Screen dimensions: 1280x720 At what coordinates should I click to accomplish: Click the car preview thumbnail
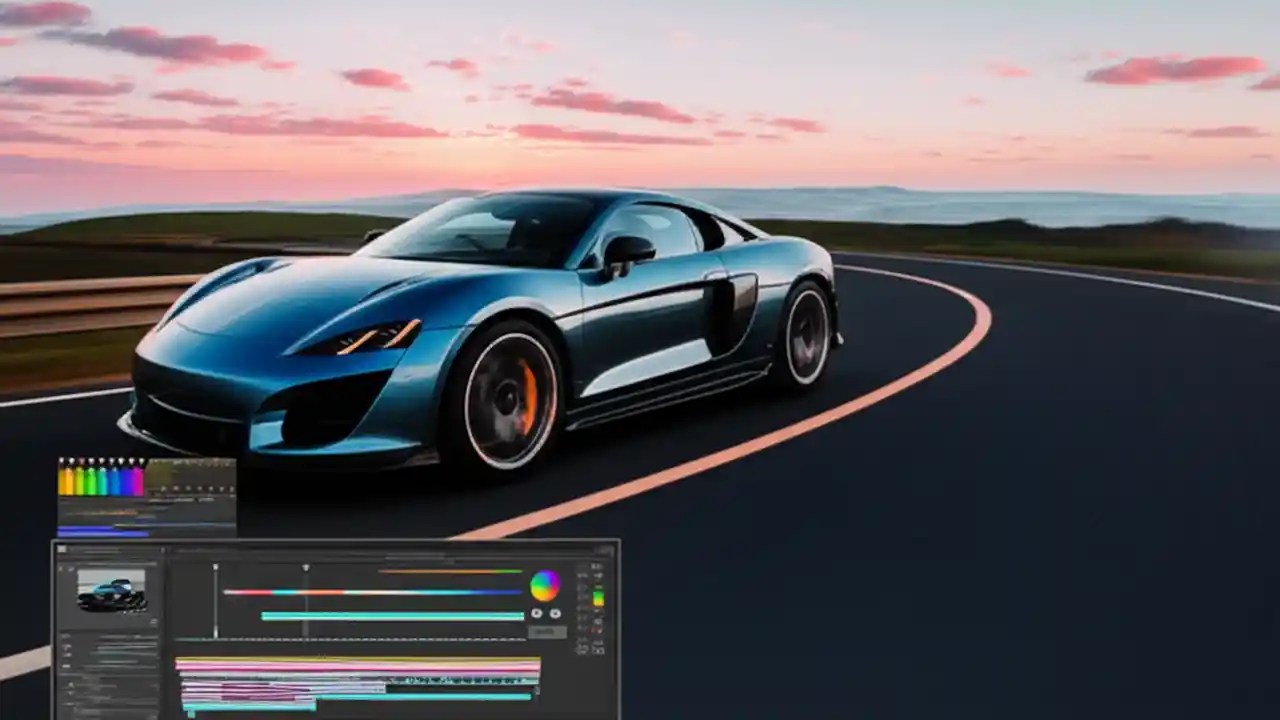[x=110, y=592]
